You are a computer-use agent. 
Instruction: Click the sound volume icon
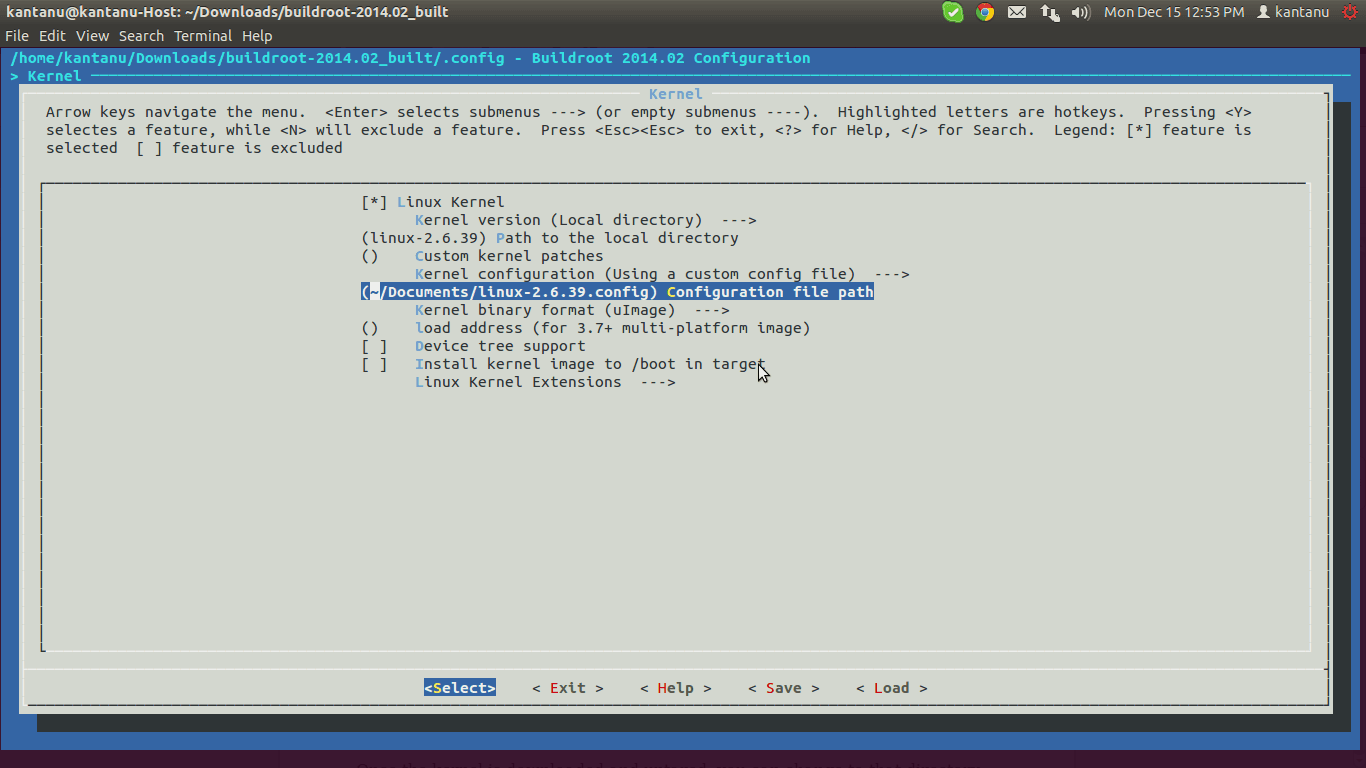tap(1080, 12)
